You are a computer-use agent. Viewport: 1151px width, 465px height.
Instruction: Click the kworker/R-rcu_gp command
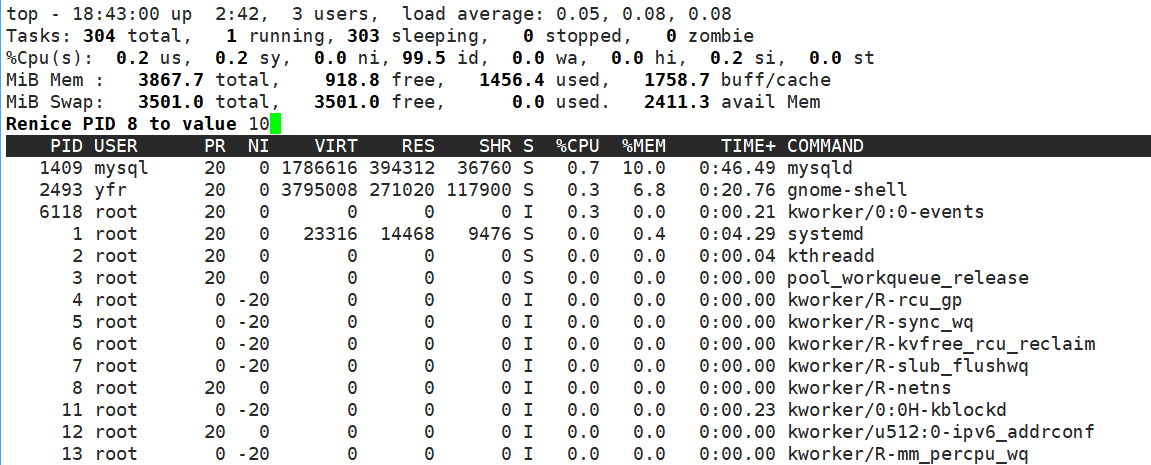874,300
